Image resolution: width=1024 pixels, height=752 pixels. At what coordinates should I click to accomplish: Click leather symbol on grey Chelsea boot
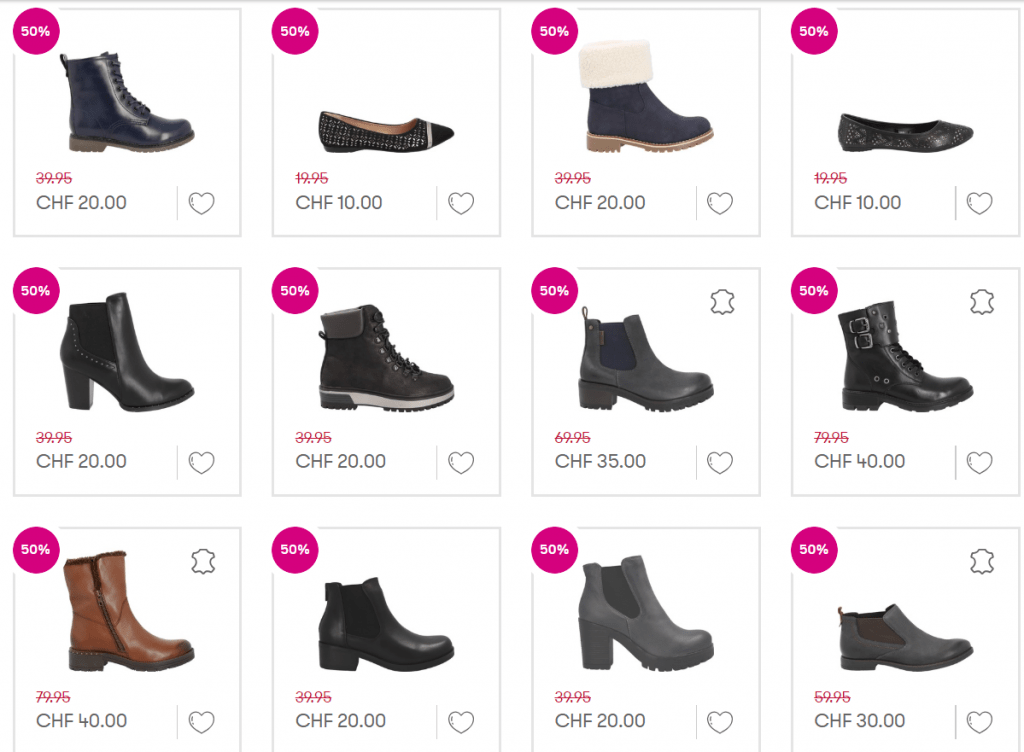[x=723, y=302]
